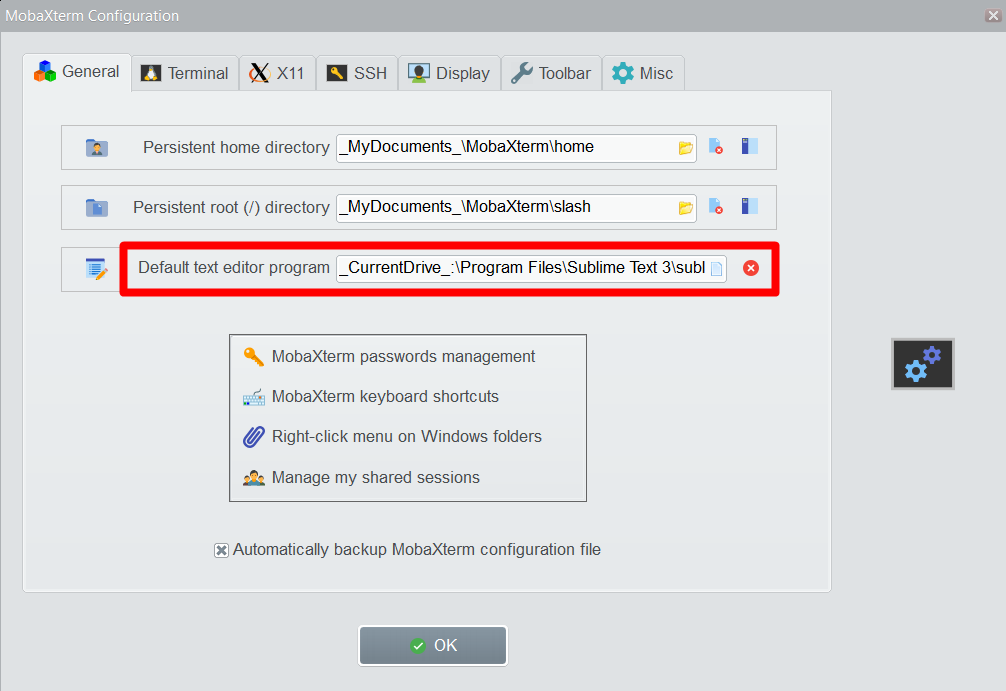The height and width of the screenshot is (691, 1006).
Task: Clear the persistent home directory setting
Action: point(717,147)
